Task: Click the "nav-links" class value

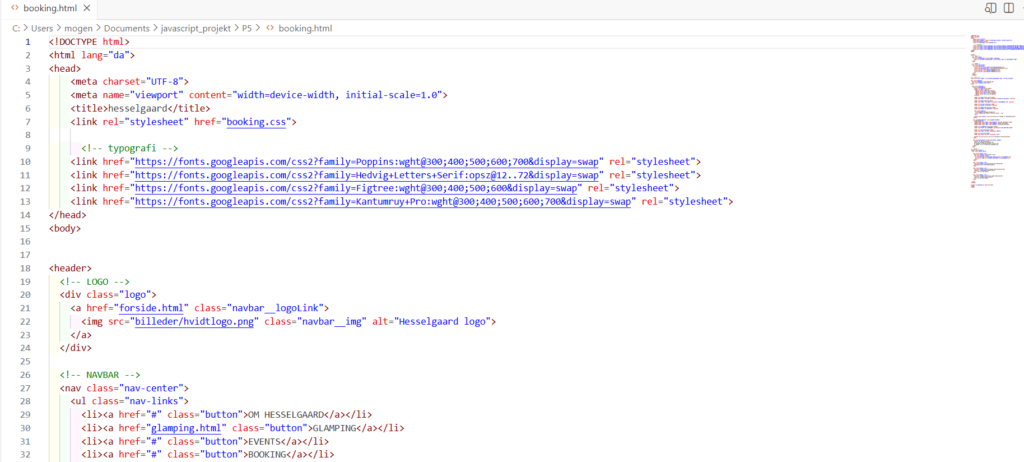Action: point(153,402)
